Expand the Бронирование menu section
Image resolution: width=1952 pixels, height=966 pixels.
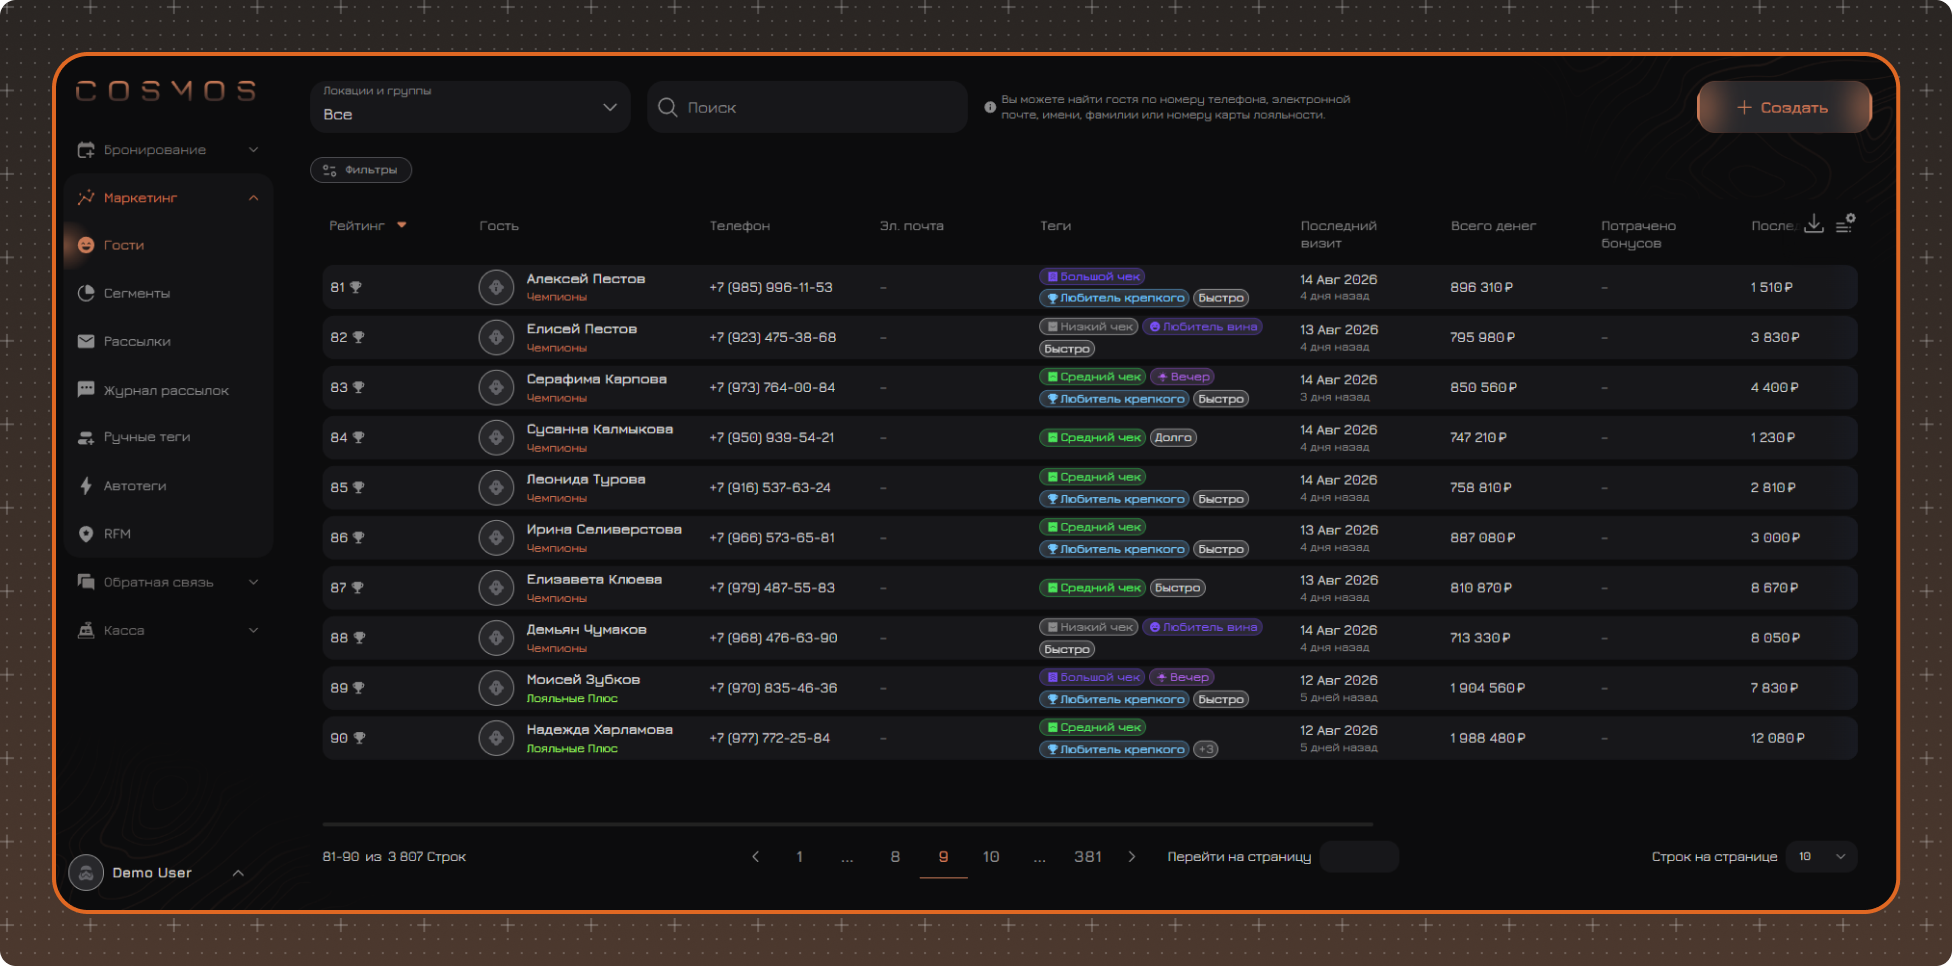168,150
